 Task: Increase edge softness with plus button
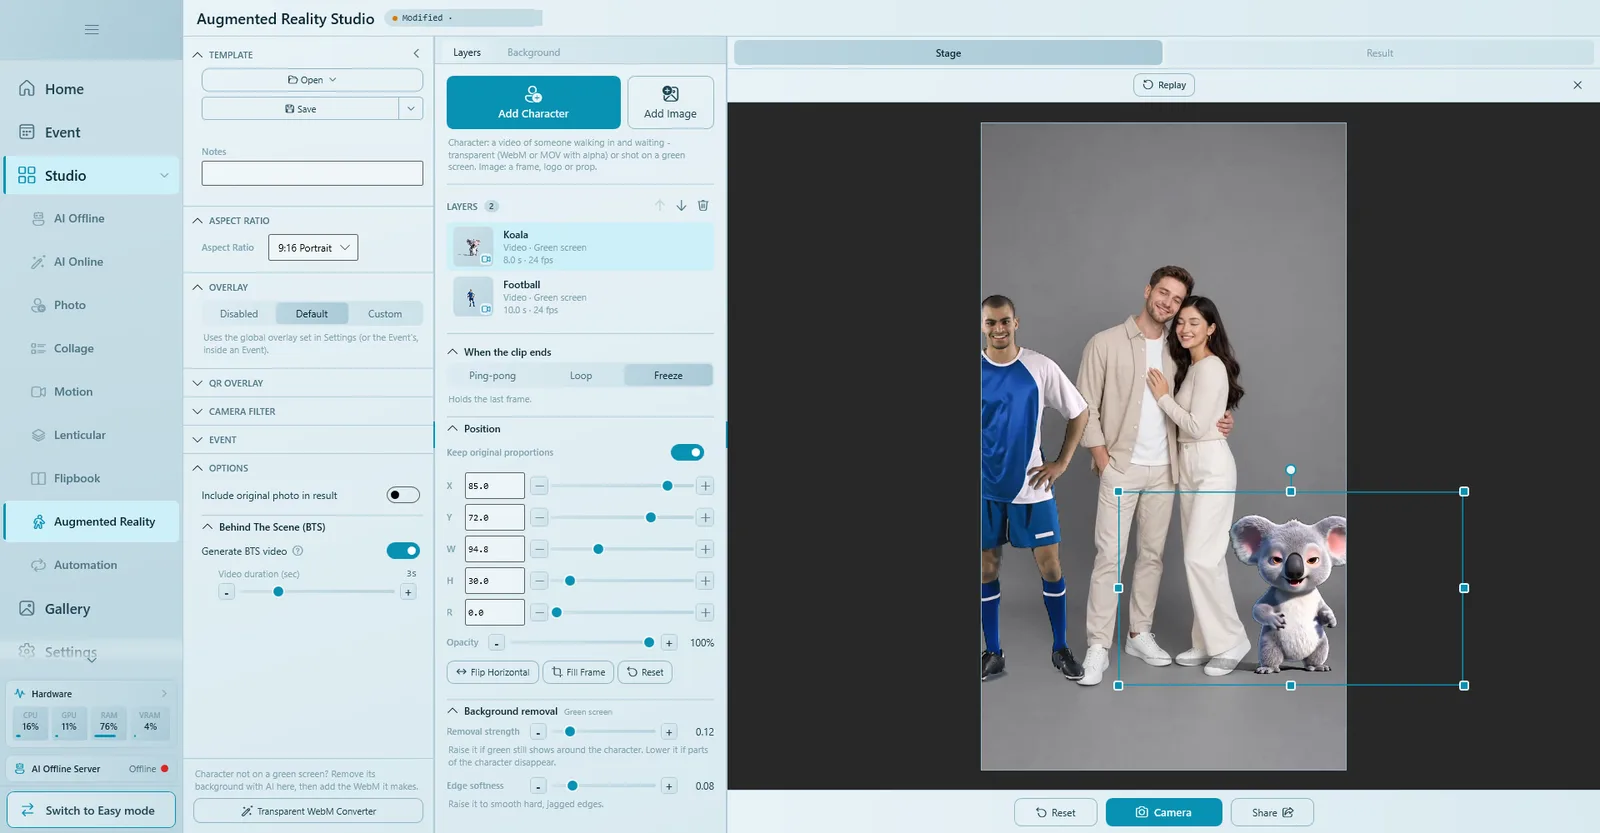click(x=669, y=786)
